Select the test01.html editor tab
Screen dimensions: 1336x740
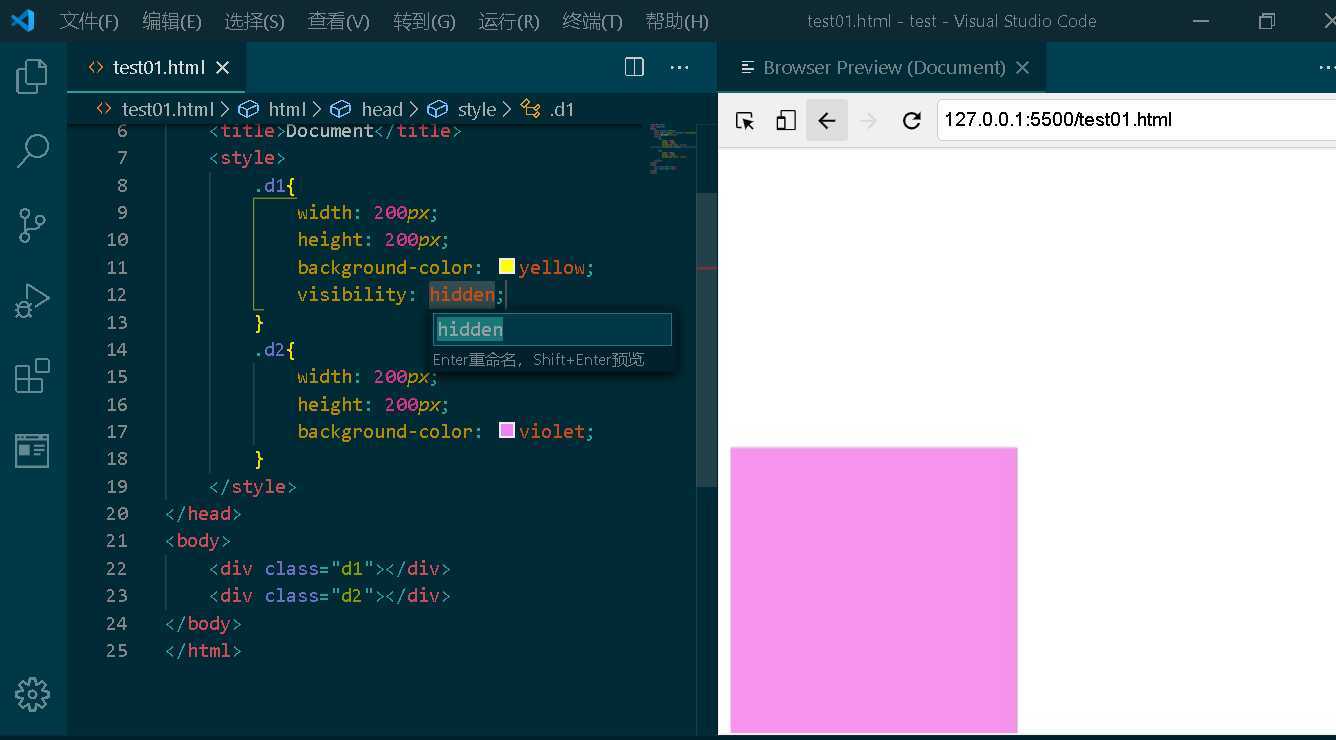pos(157,67)
